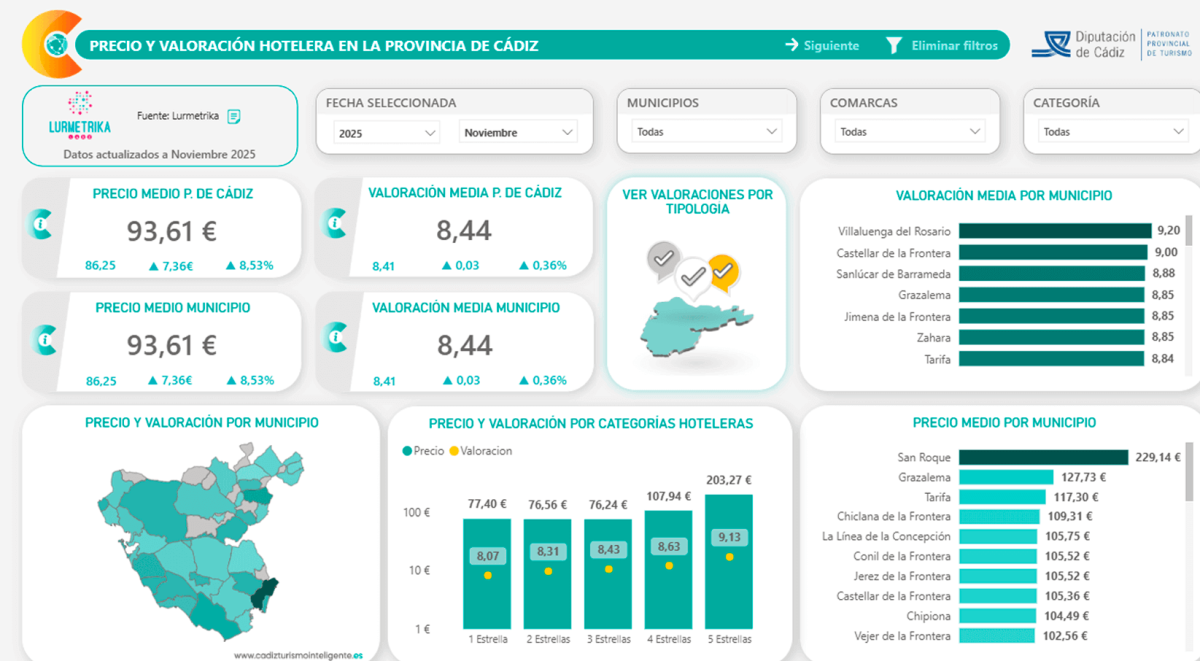The width and height of the screenshot is (1200, 661).
Task: Toggle the Valoracion legend item
Action: pos(484,451)
